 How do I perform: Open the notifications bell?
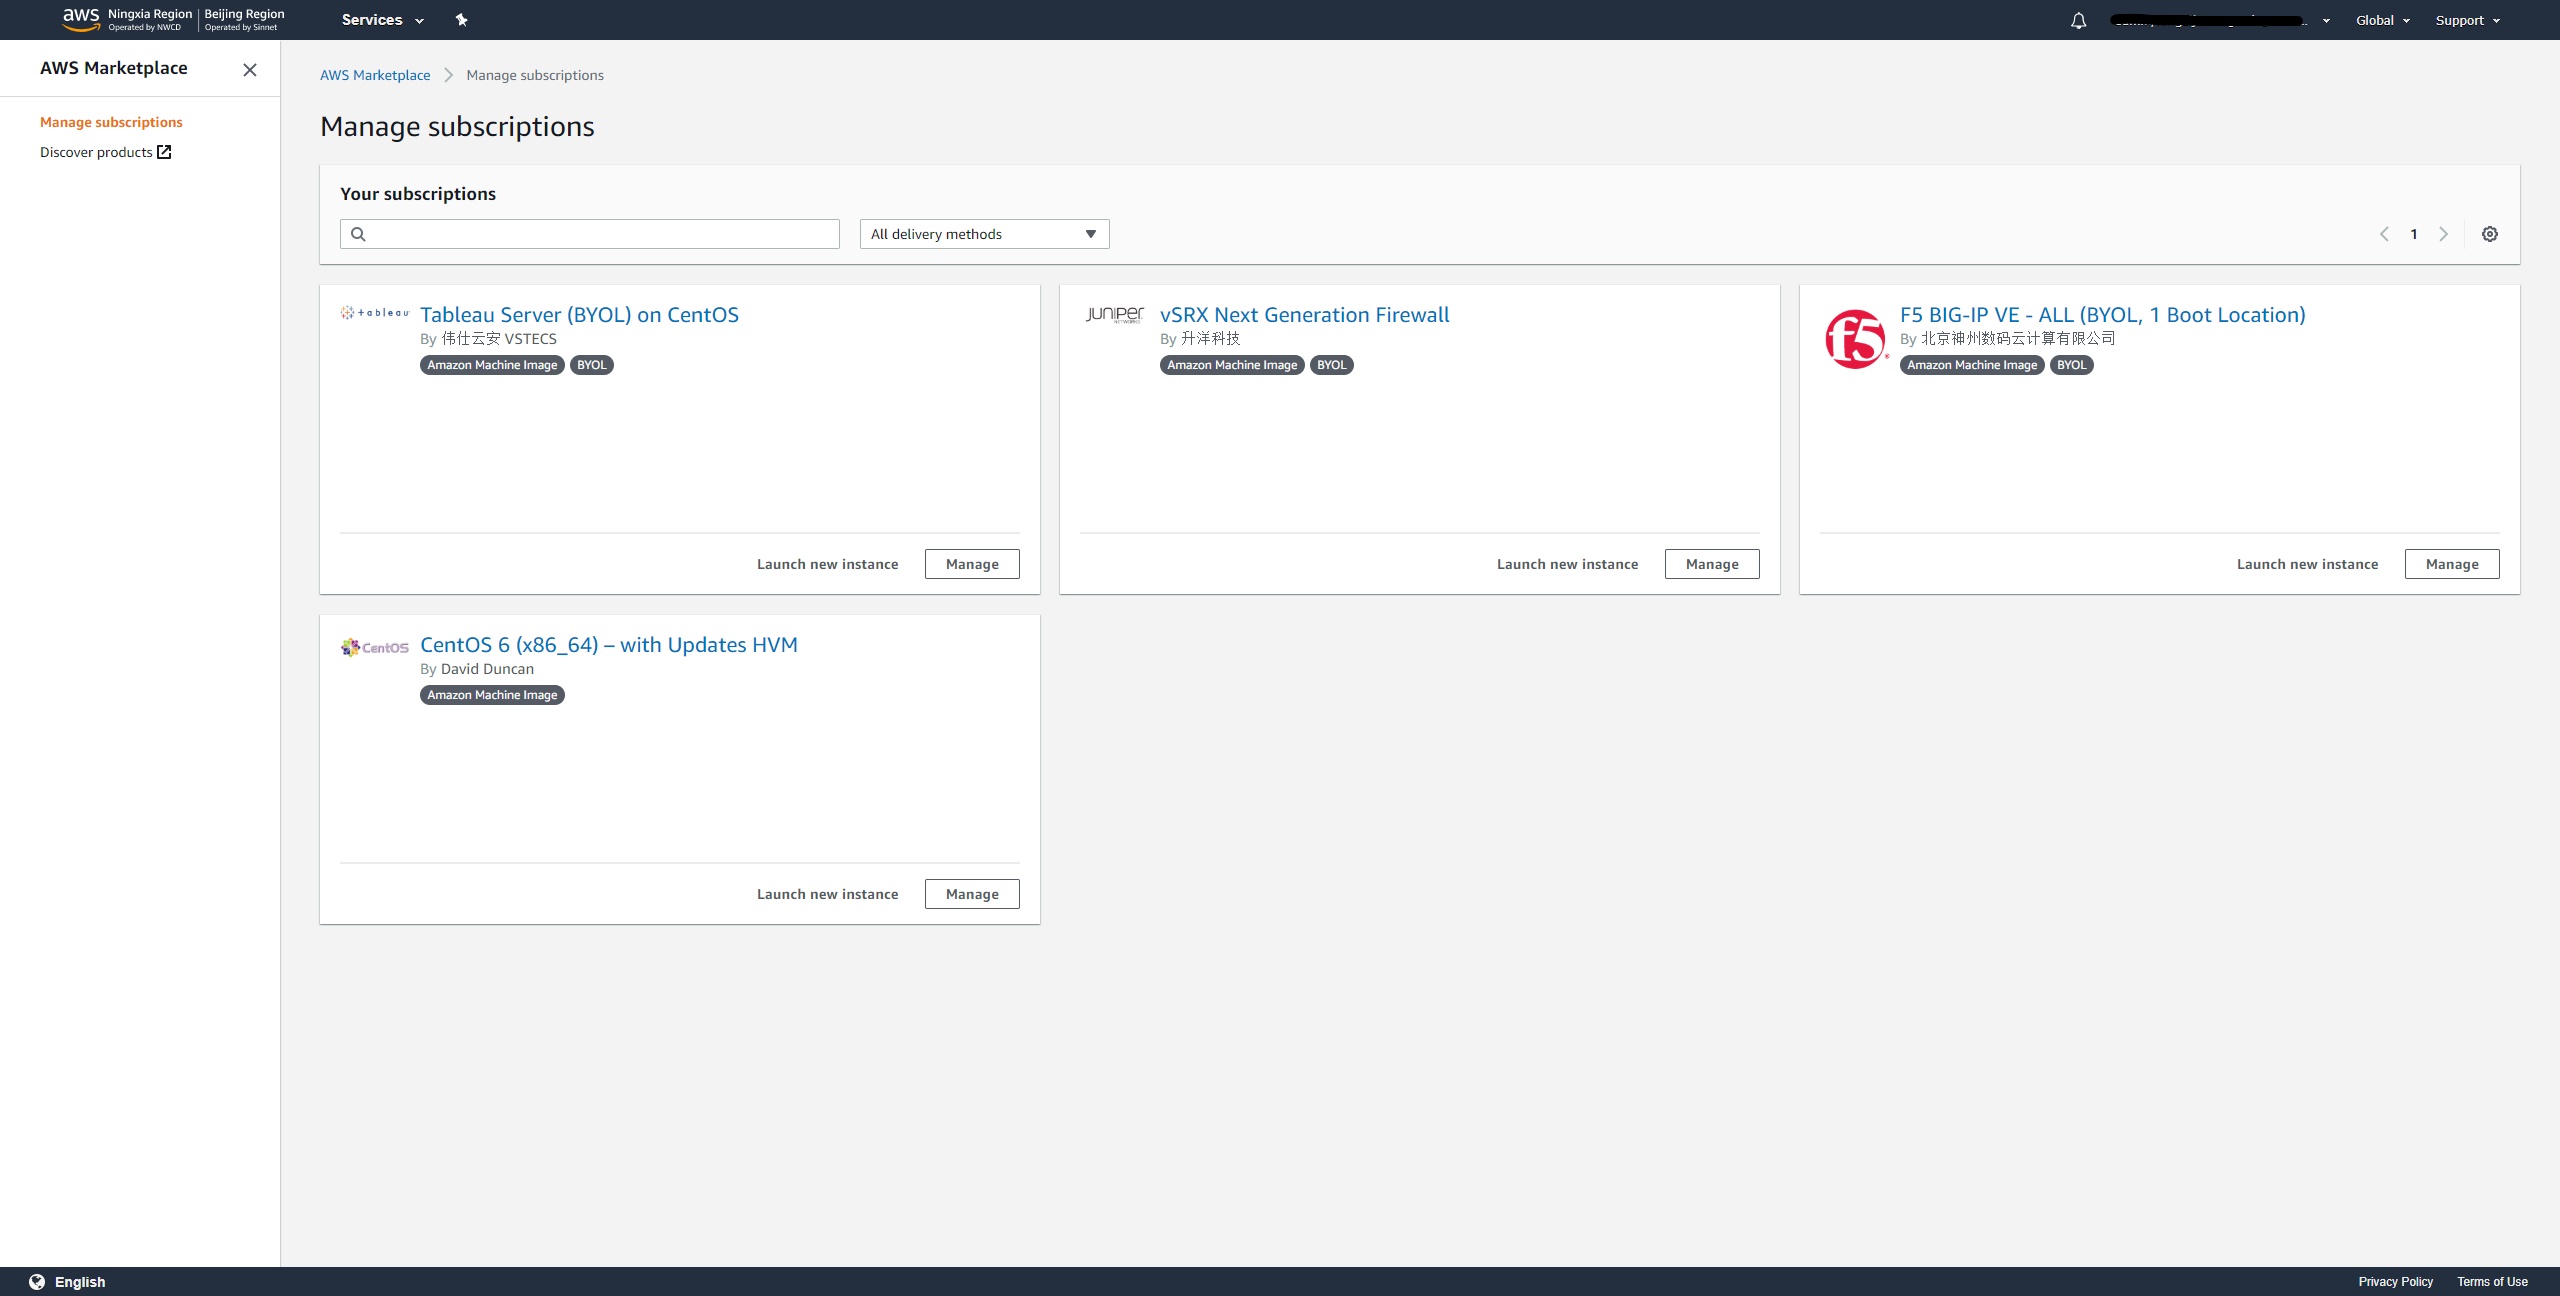(2078, 20)
